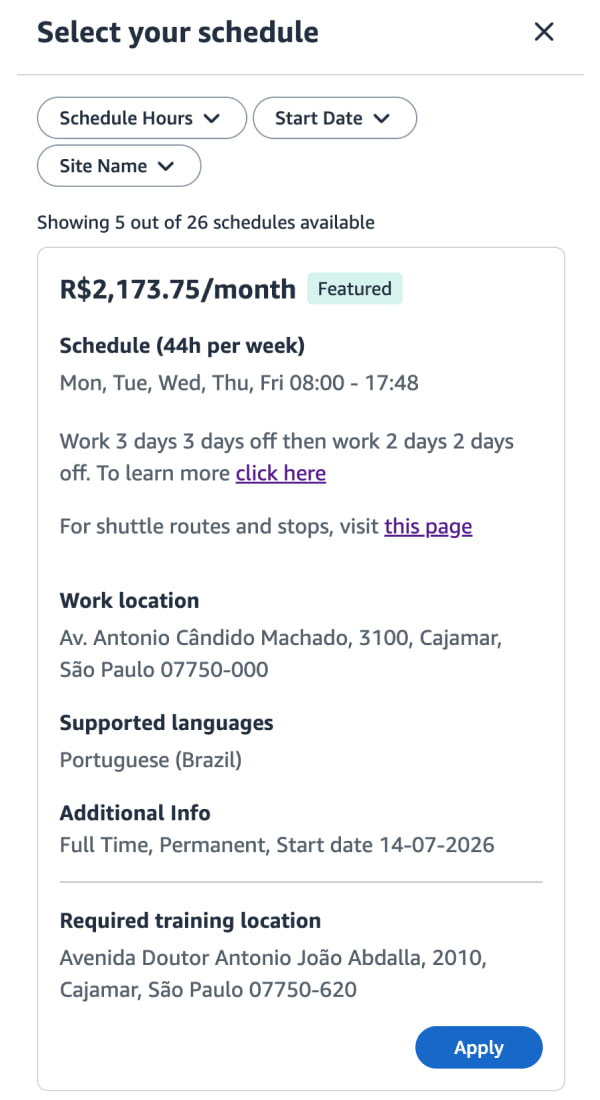Screen dimensions: 600x1100
Task: Click the Portuguese (Brazil) language text
Action: click(151, 760)
